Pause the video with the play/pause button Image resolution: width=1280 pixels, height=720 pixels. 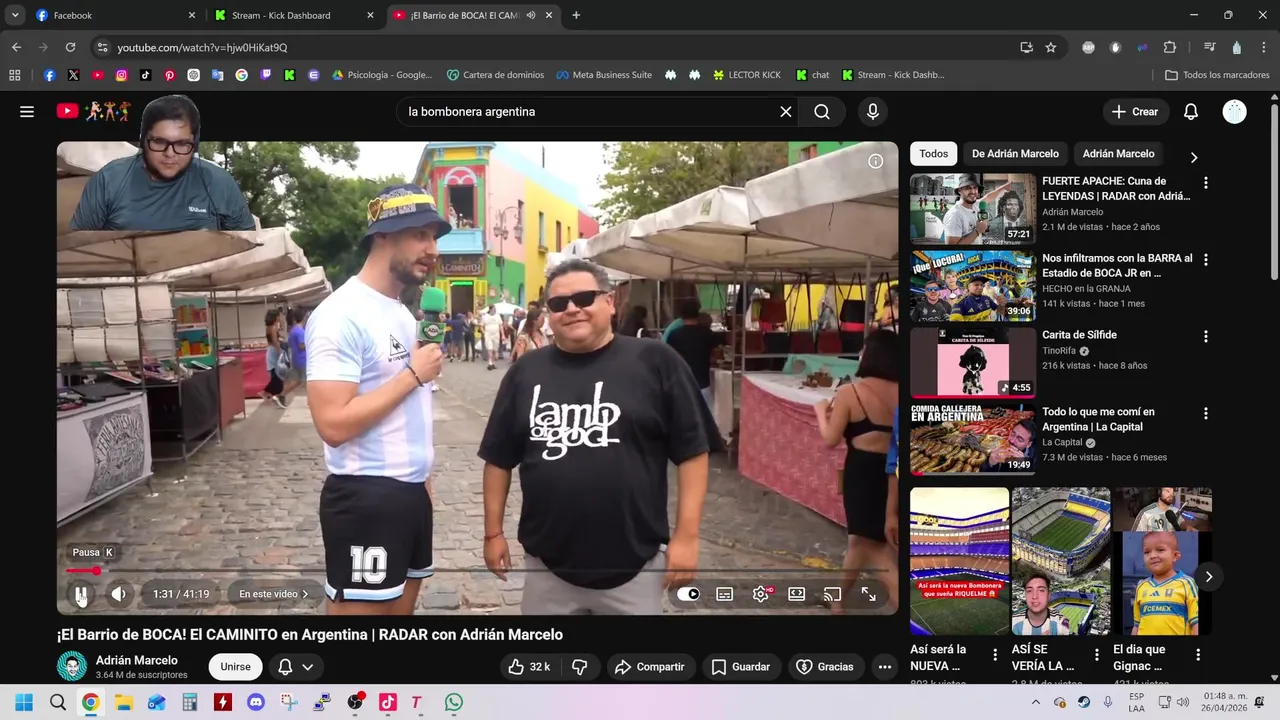(81, 594)
